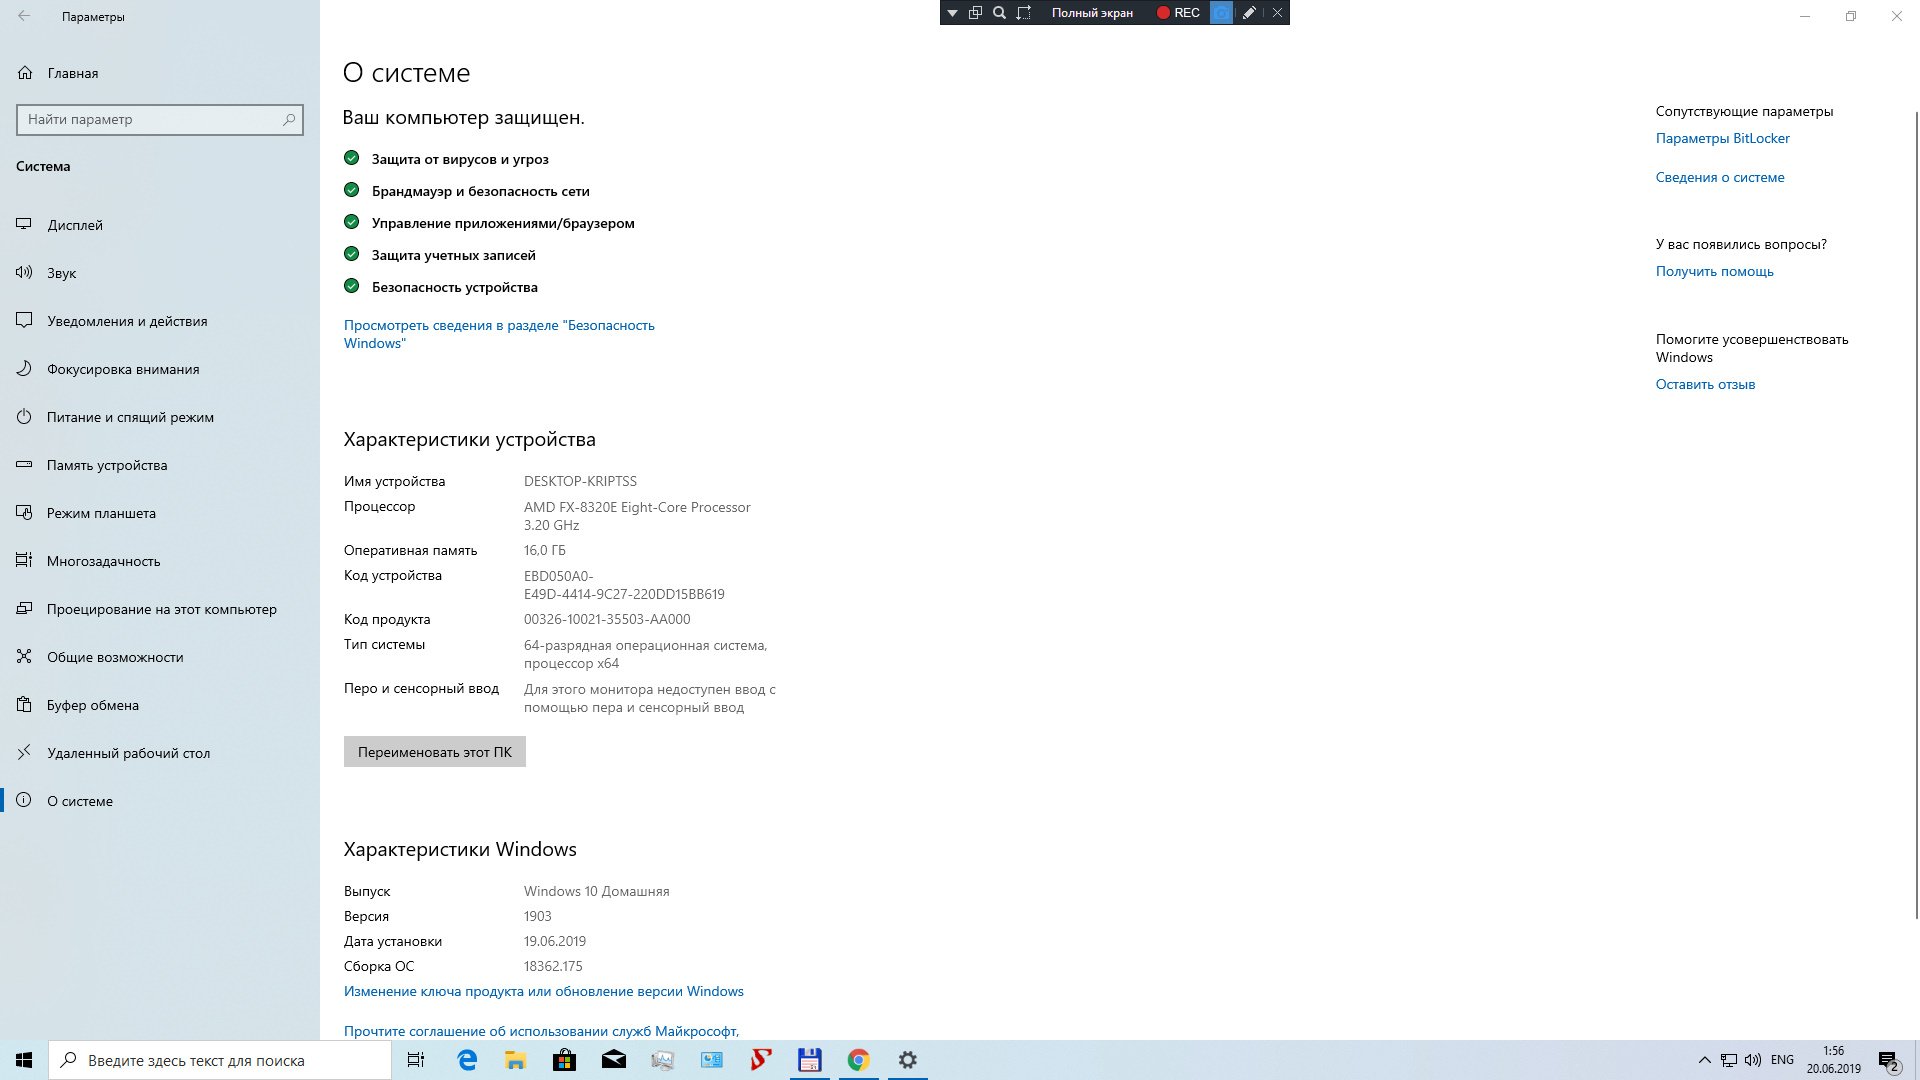This screenshot has width=1920, height=1080.
Task: Start recording with the REC button
Action: point(1178,13)
